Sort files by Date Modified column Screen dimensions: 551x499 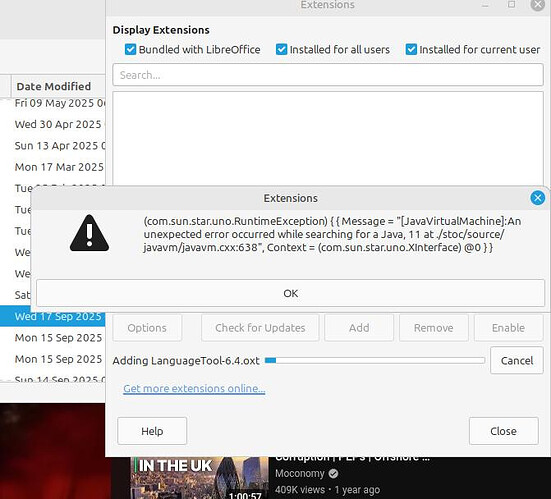[x=53, y=86]
